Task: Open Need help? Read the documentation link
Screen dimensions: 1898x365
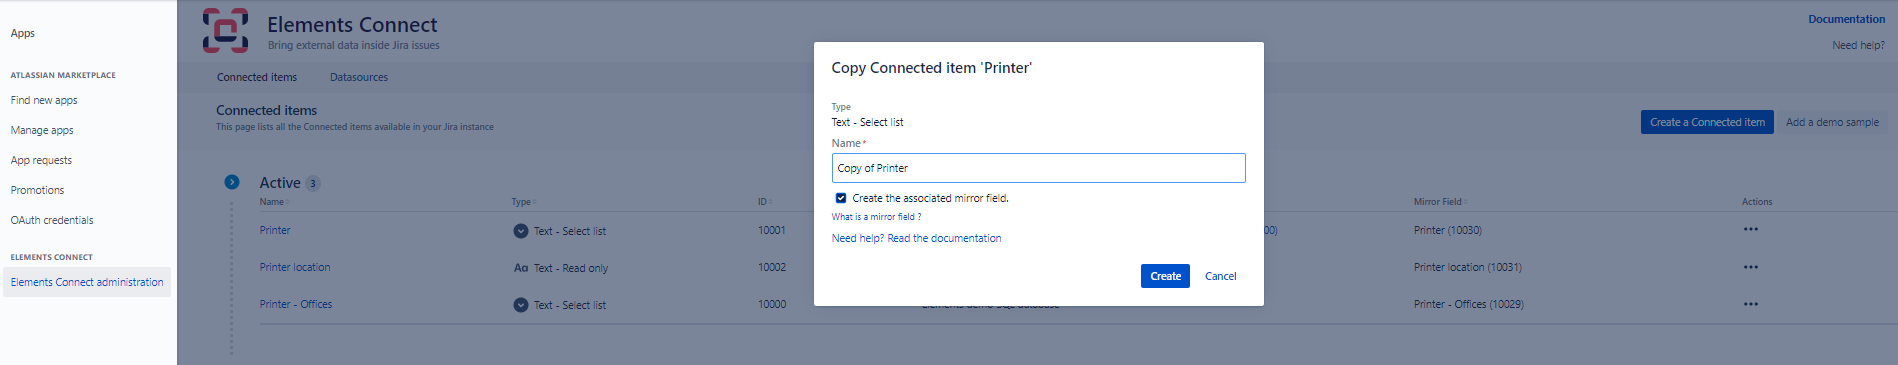Action: 916,238
